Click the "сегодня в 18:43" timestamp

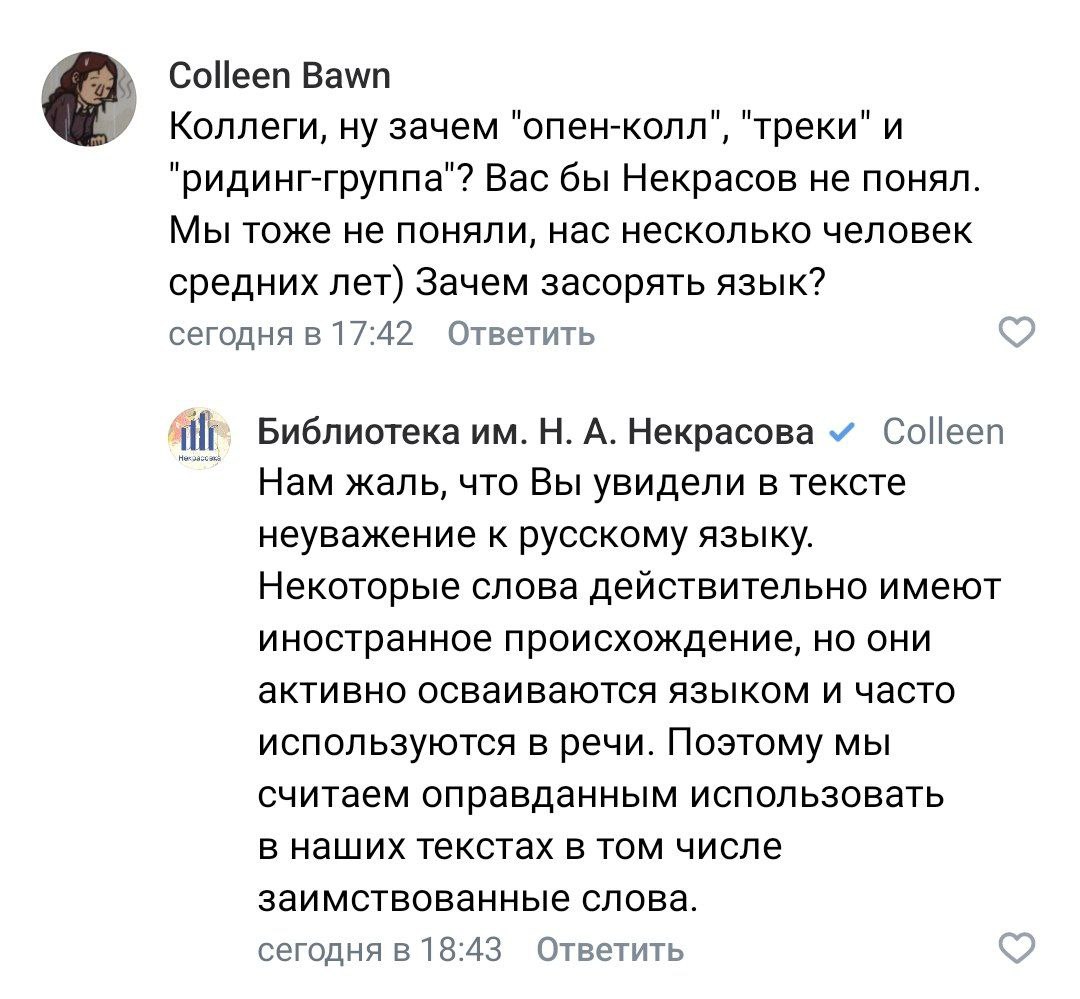tap(380, 948)
